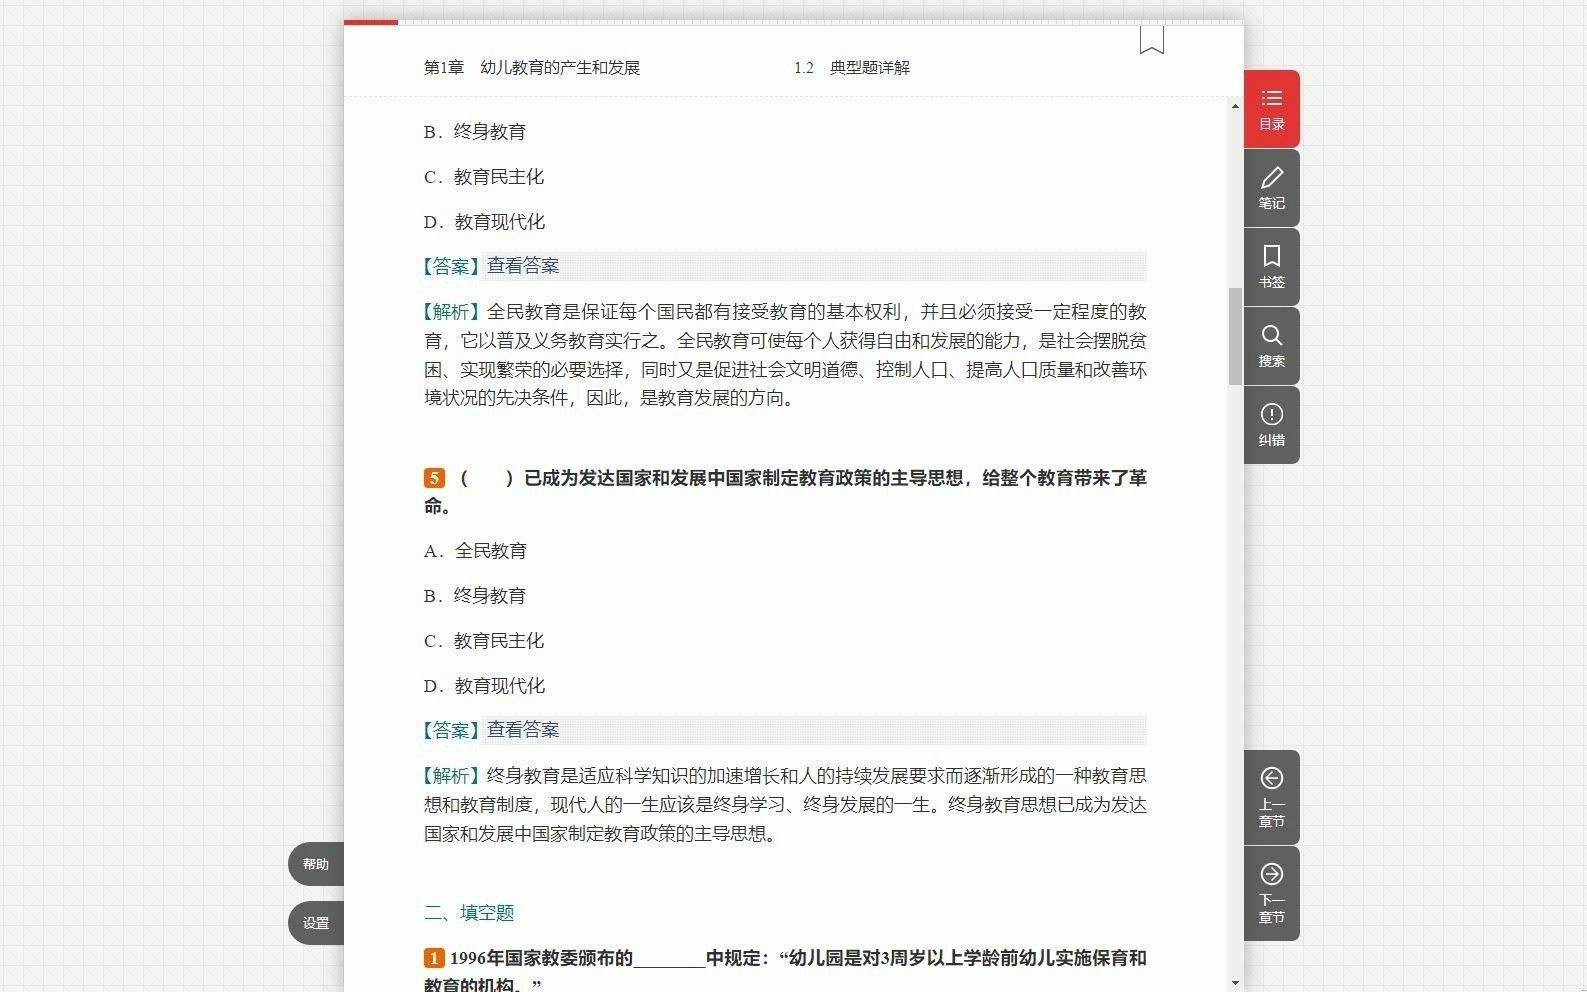Image resolution: width=1587 pixels, height=992 pixels.
Task: Click the 【解析】 label beginning 终身教育是适应
Action: [450, 776]
